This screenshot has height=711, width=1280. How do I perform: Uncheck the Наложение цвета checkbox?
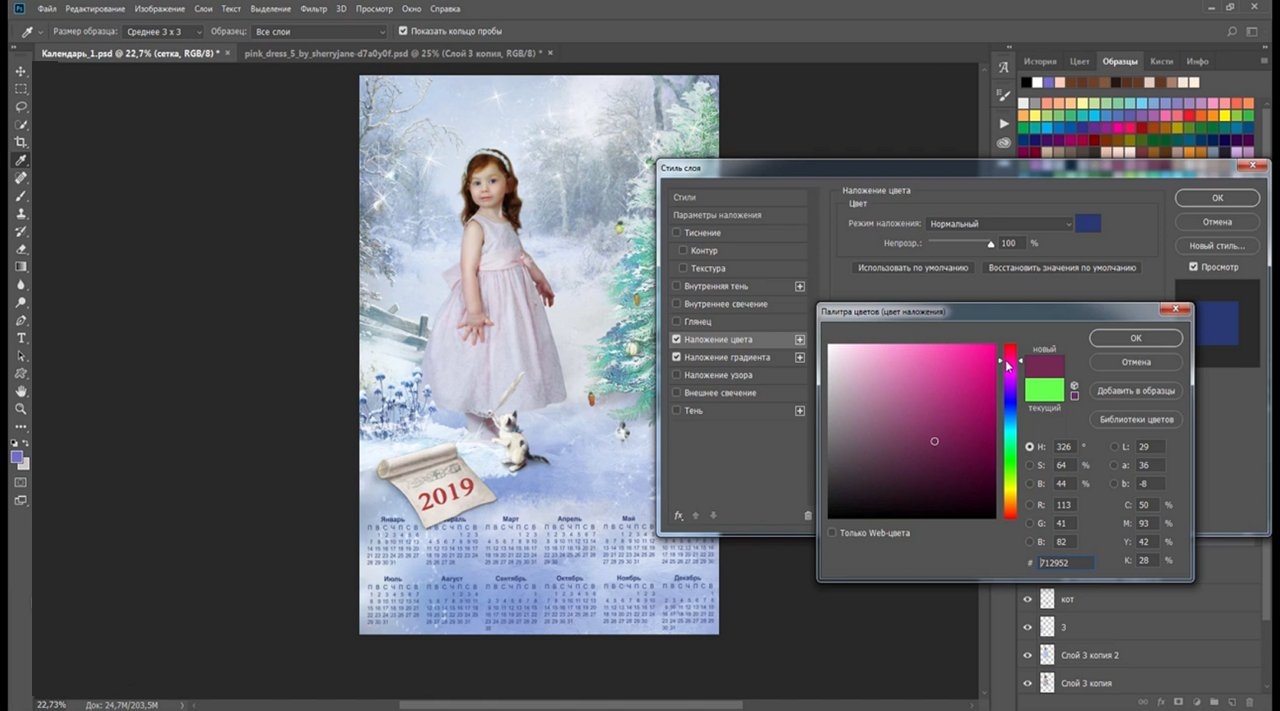click(677, 340)
